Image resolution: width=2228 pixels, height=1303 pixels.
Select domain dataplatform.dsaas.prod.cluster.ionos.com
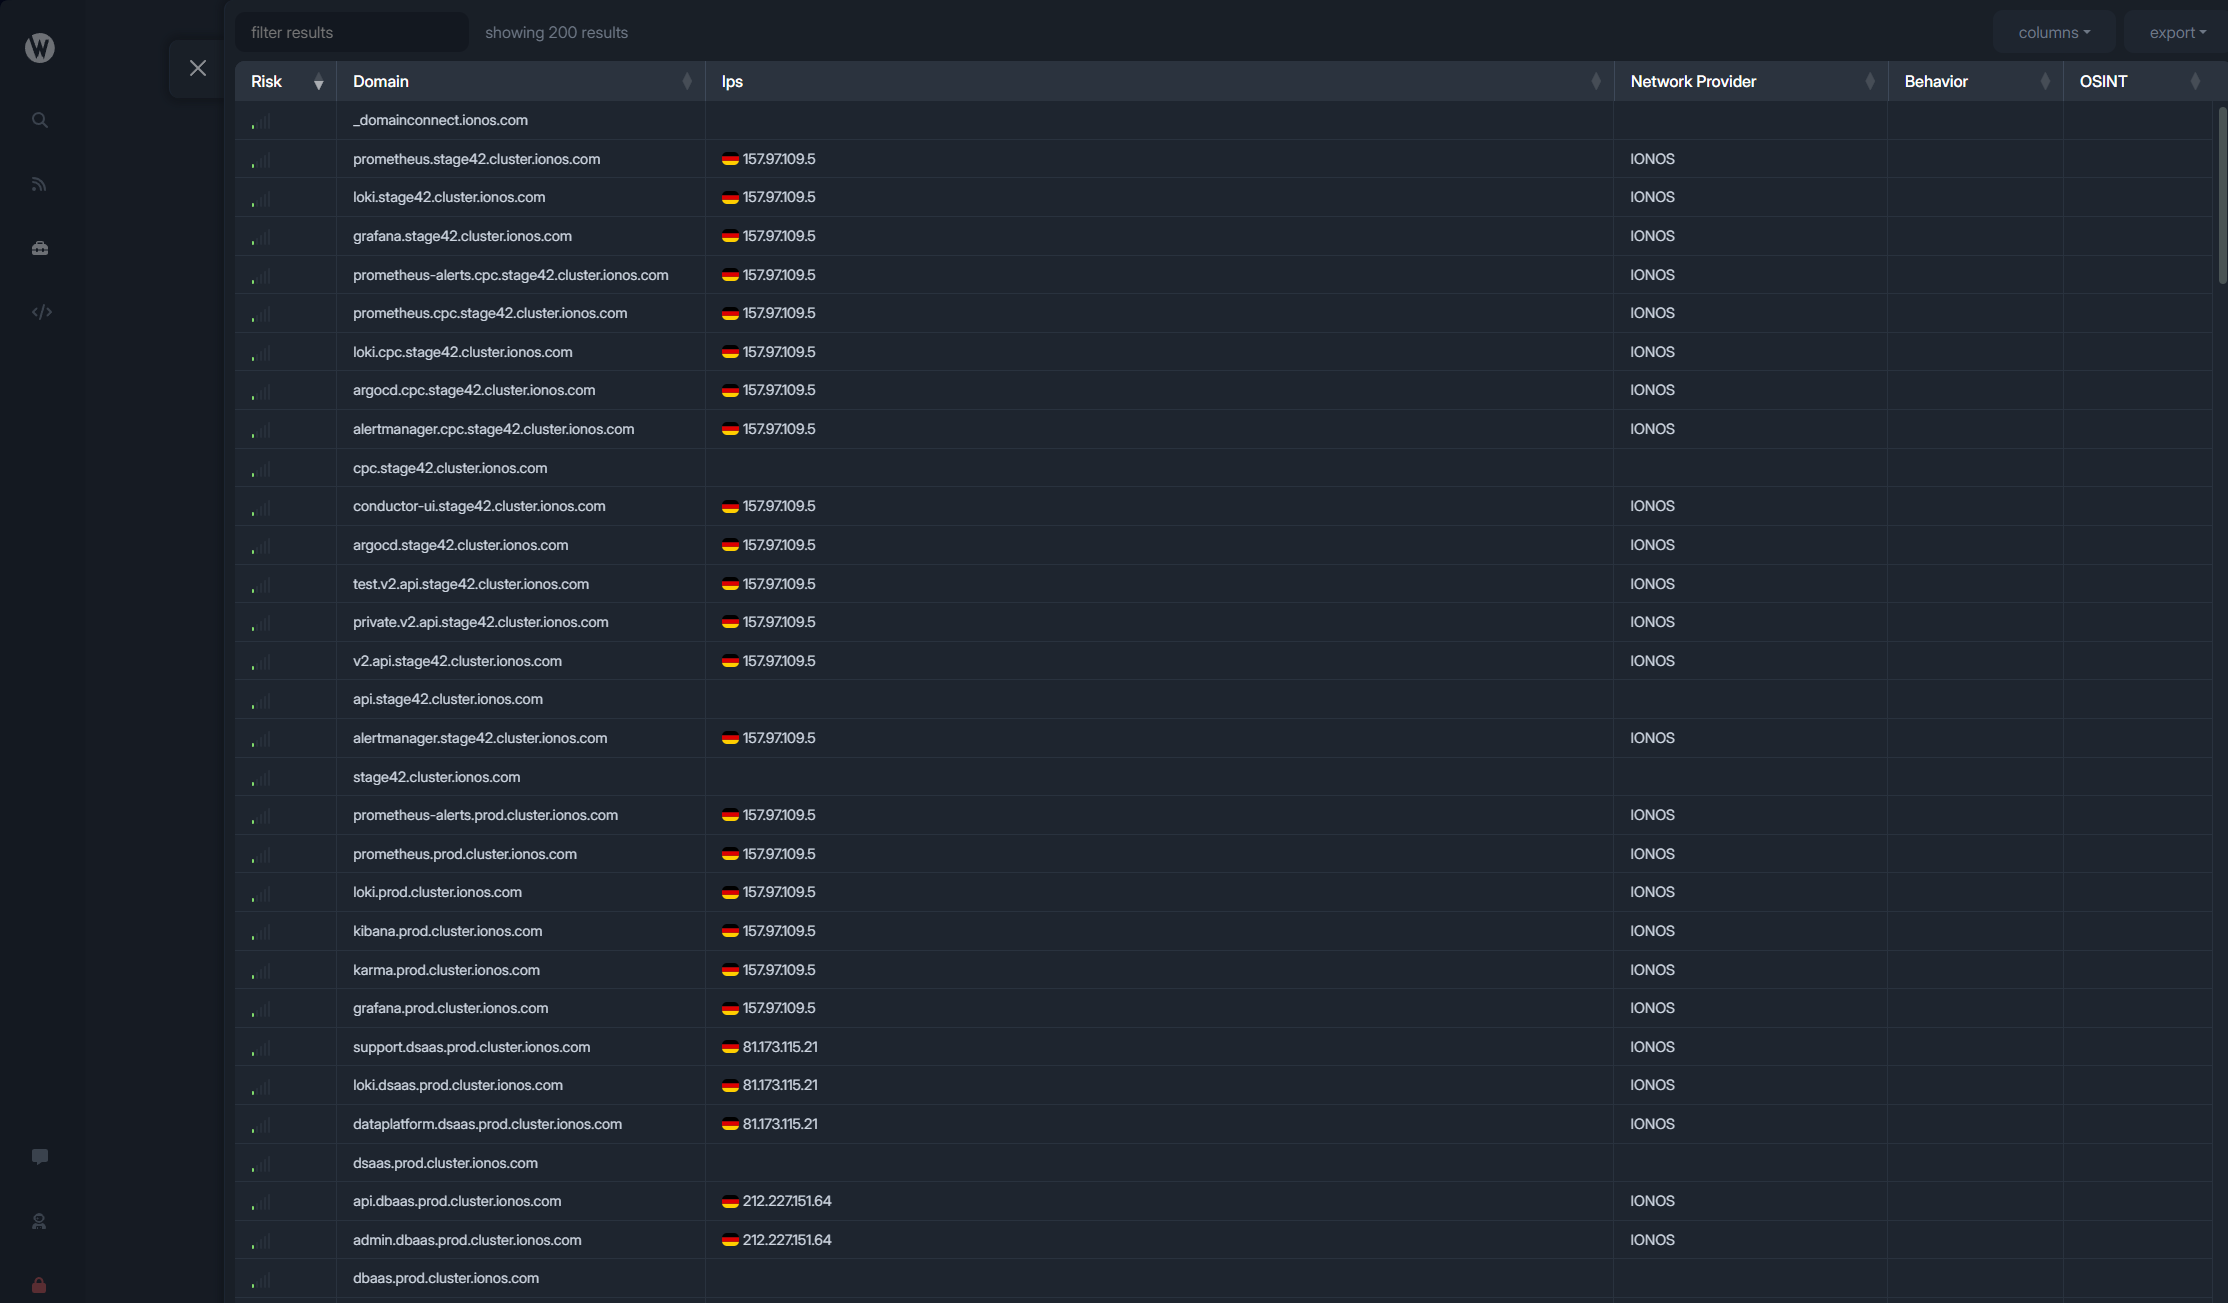[x=487, y=1124]
